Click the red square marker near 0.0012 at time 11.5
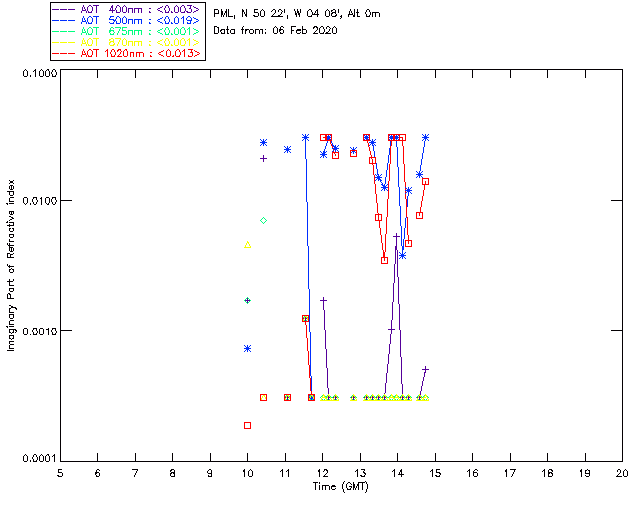This screenshot has width=640, height=512. click(x=305, y=318)
